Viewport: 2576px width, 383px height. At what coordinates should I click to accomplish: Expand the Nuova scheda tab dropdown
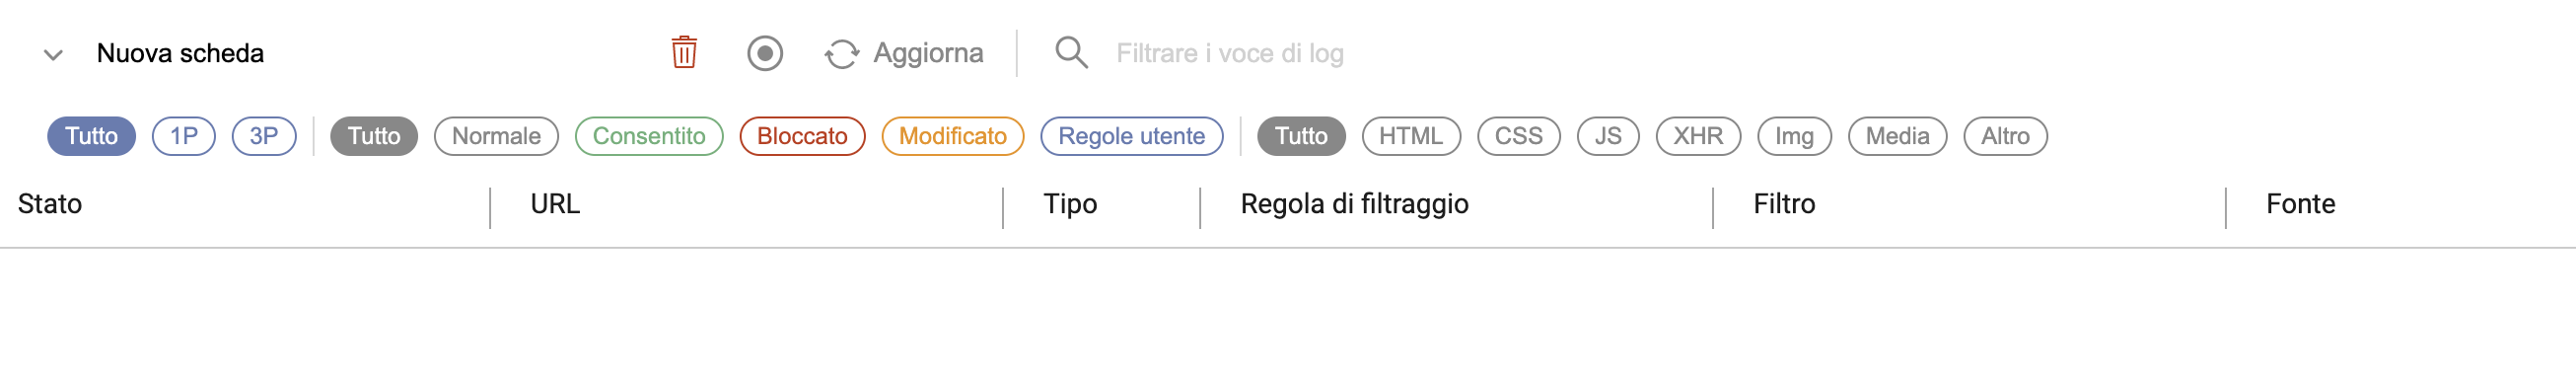[x=53, y=54]
